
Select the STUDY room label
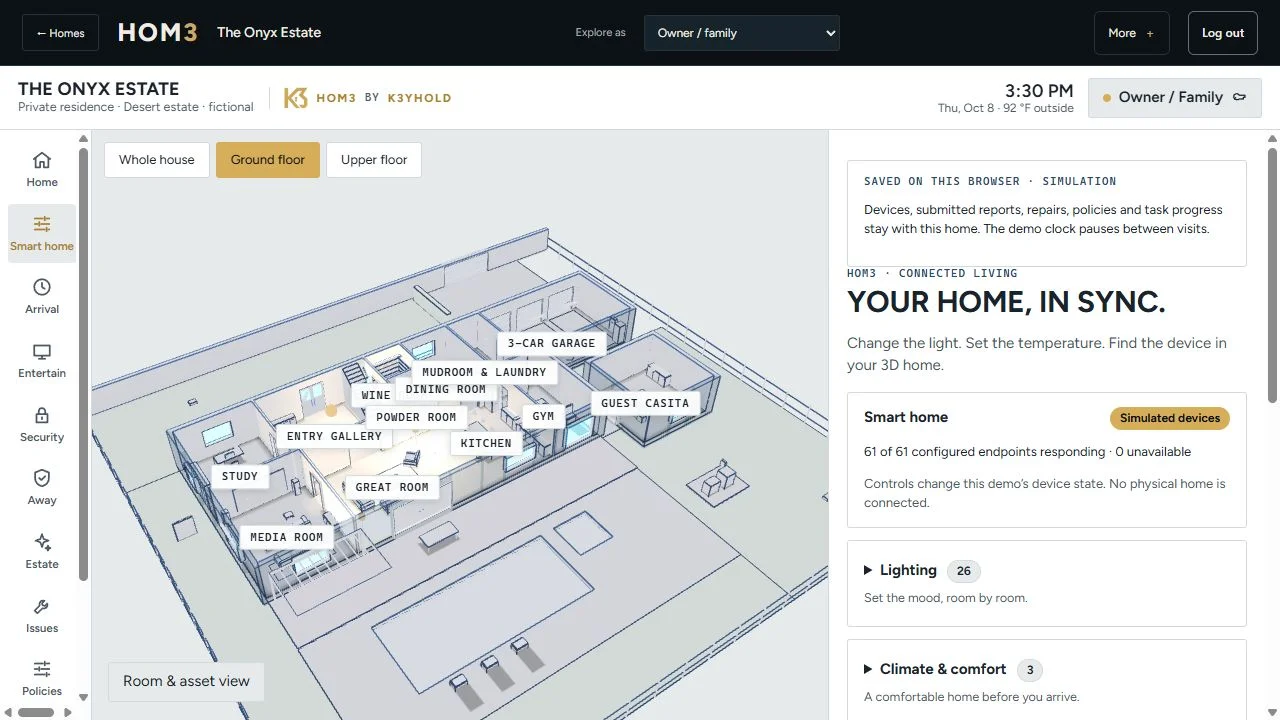(x=240, y=476)
